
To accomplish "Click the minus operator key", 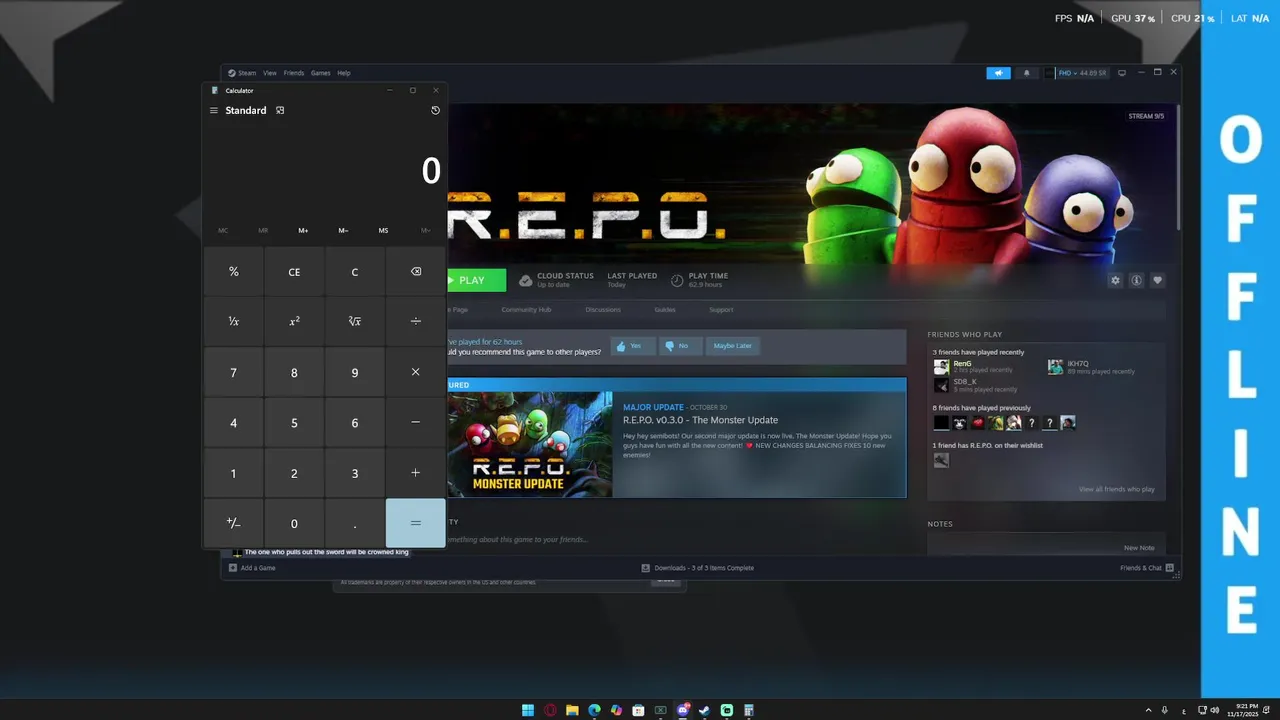I will coord(416,422).
